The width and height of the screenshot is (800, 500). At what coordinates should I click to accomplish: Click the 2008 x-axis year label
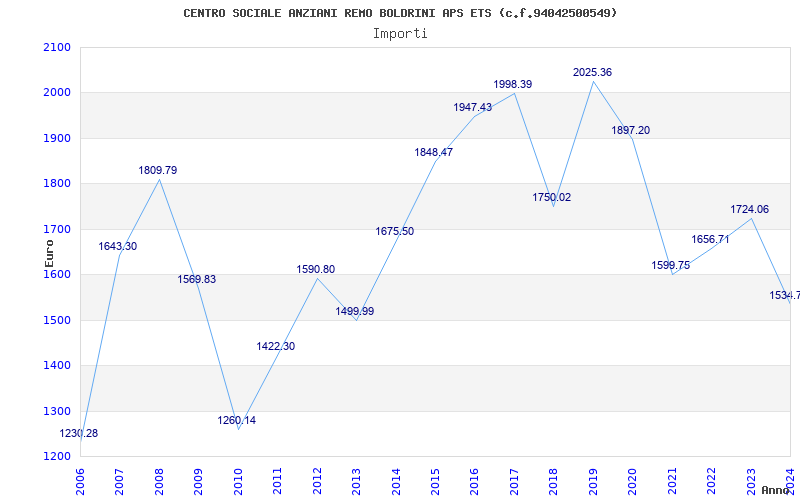(x=159, y=481)
